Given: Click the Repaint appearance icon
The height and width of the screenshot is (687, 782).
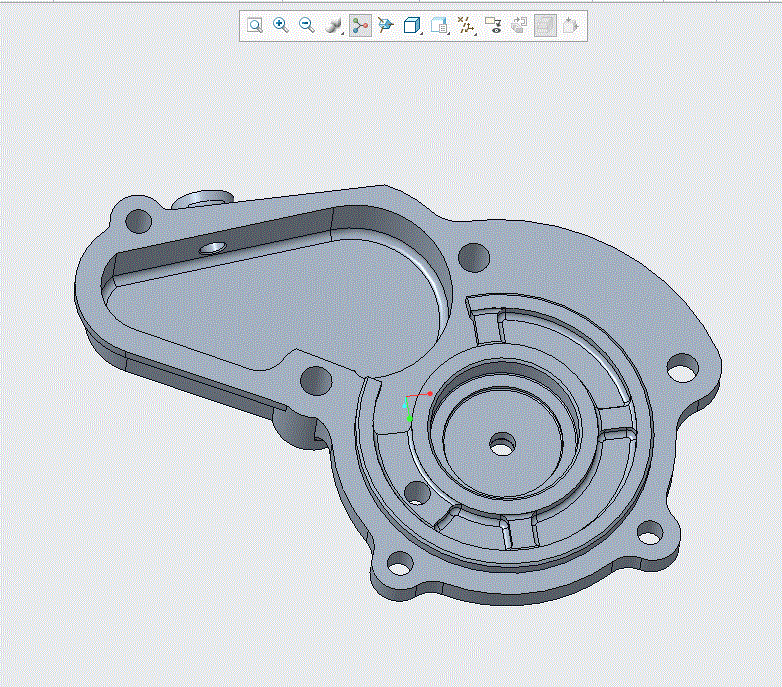Looking at the screenshot, I should (x=332, y=25).
